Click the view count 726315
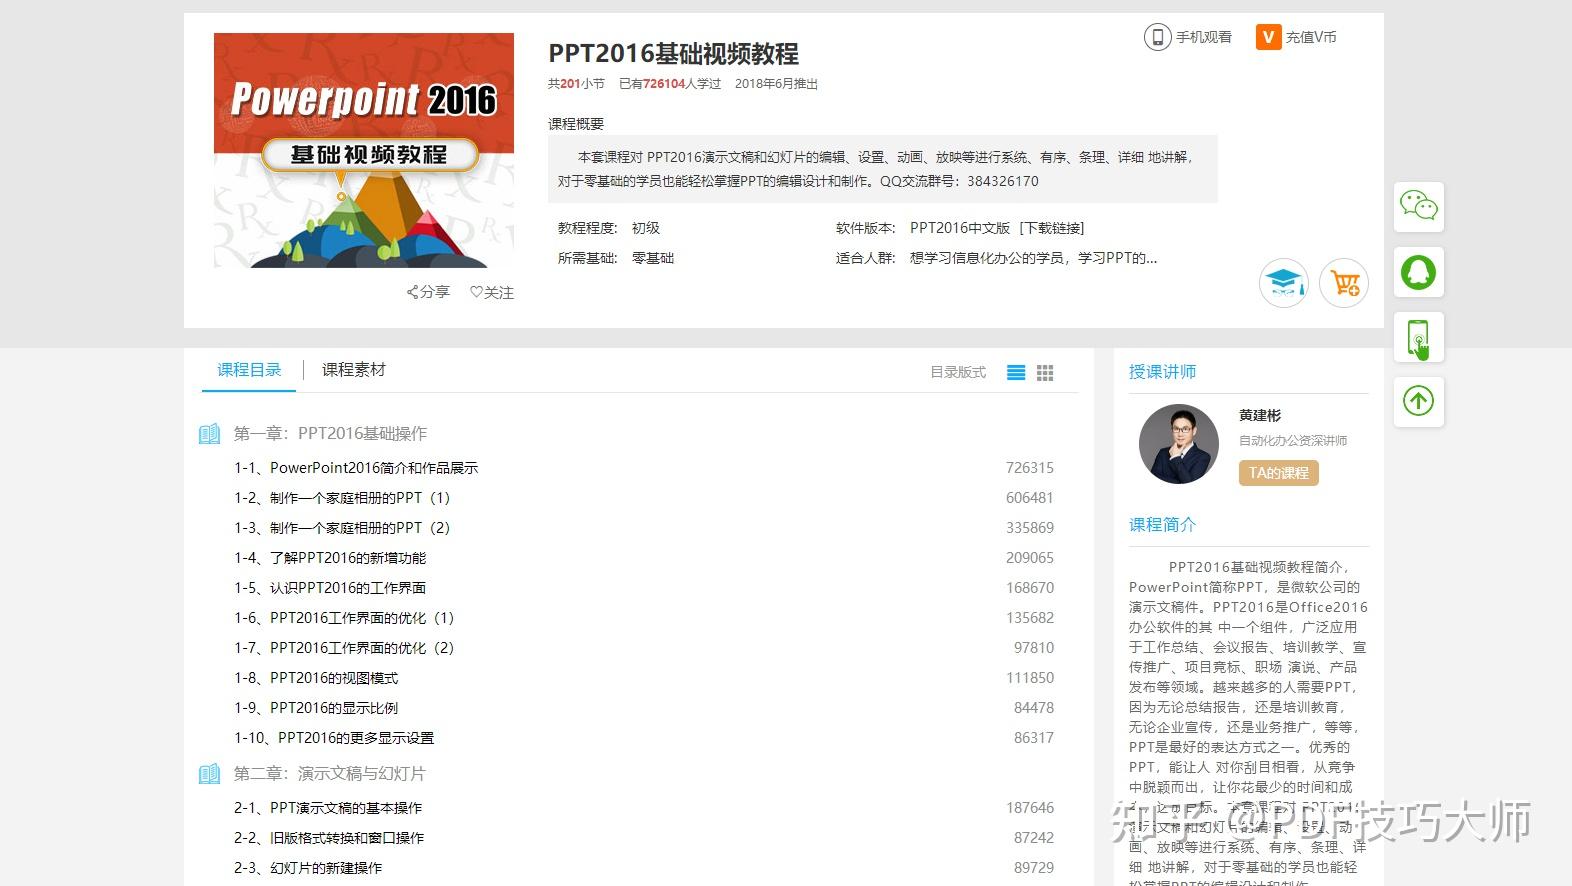The width and height of the screenshot is (1572, 886). click(1030, 468)
